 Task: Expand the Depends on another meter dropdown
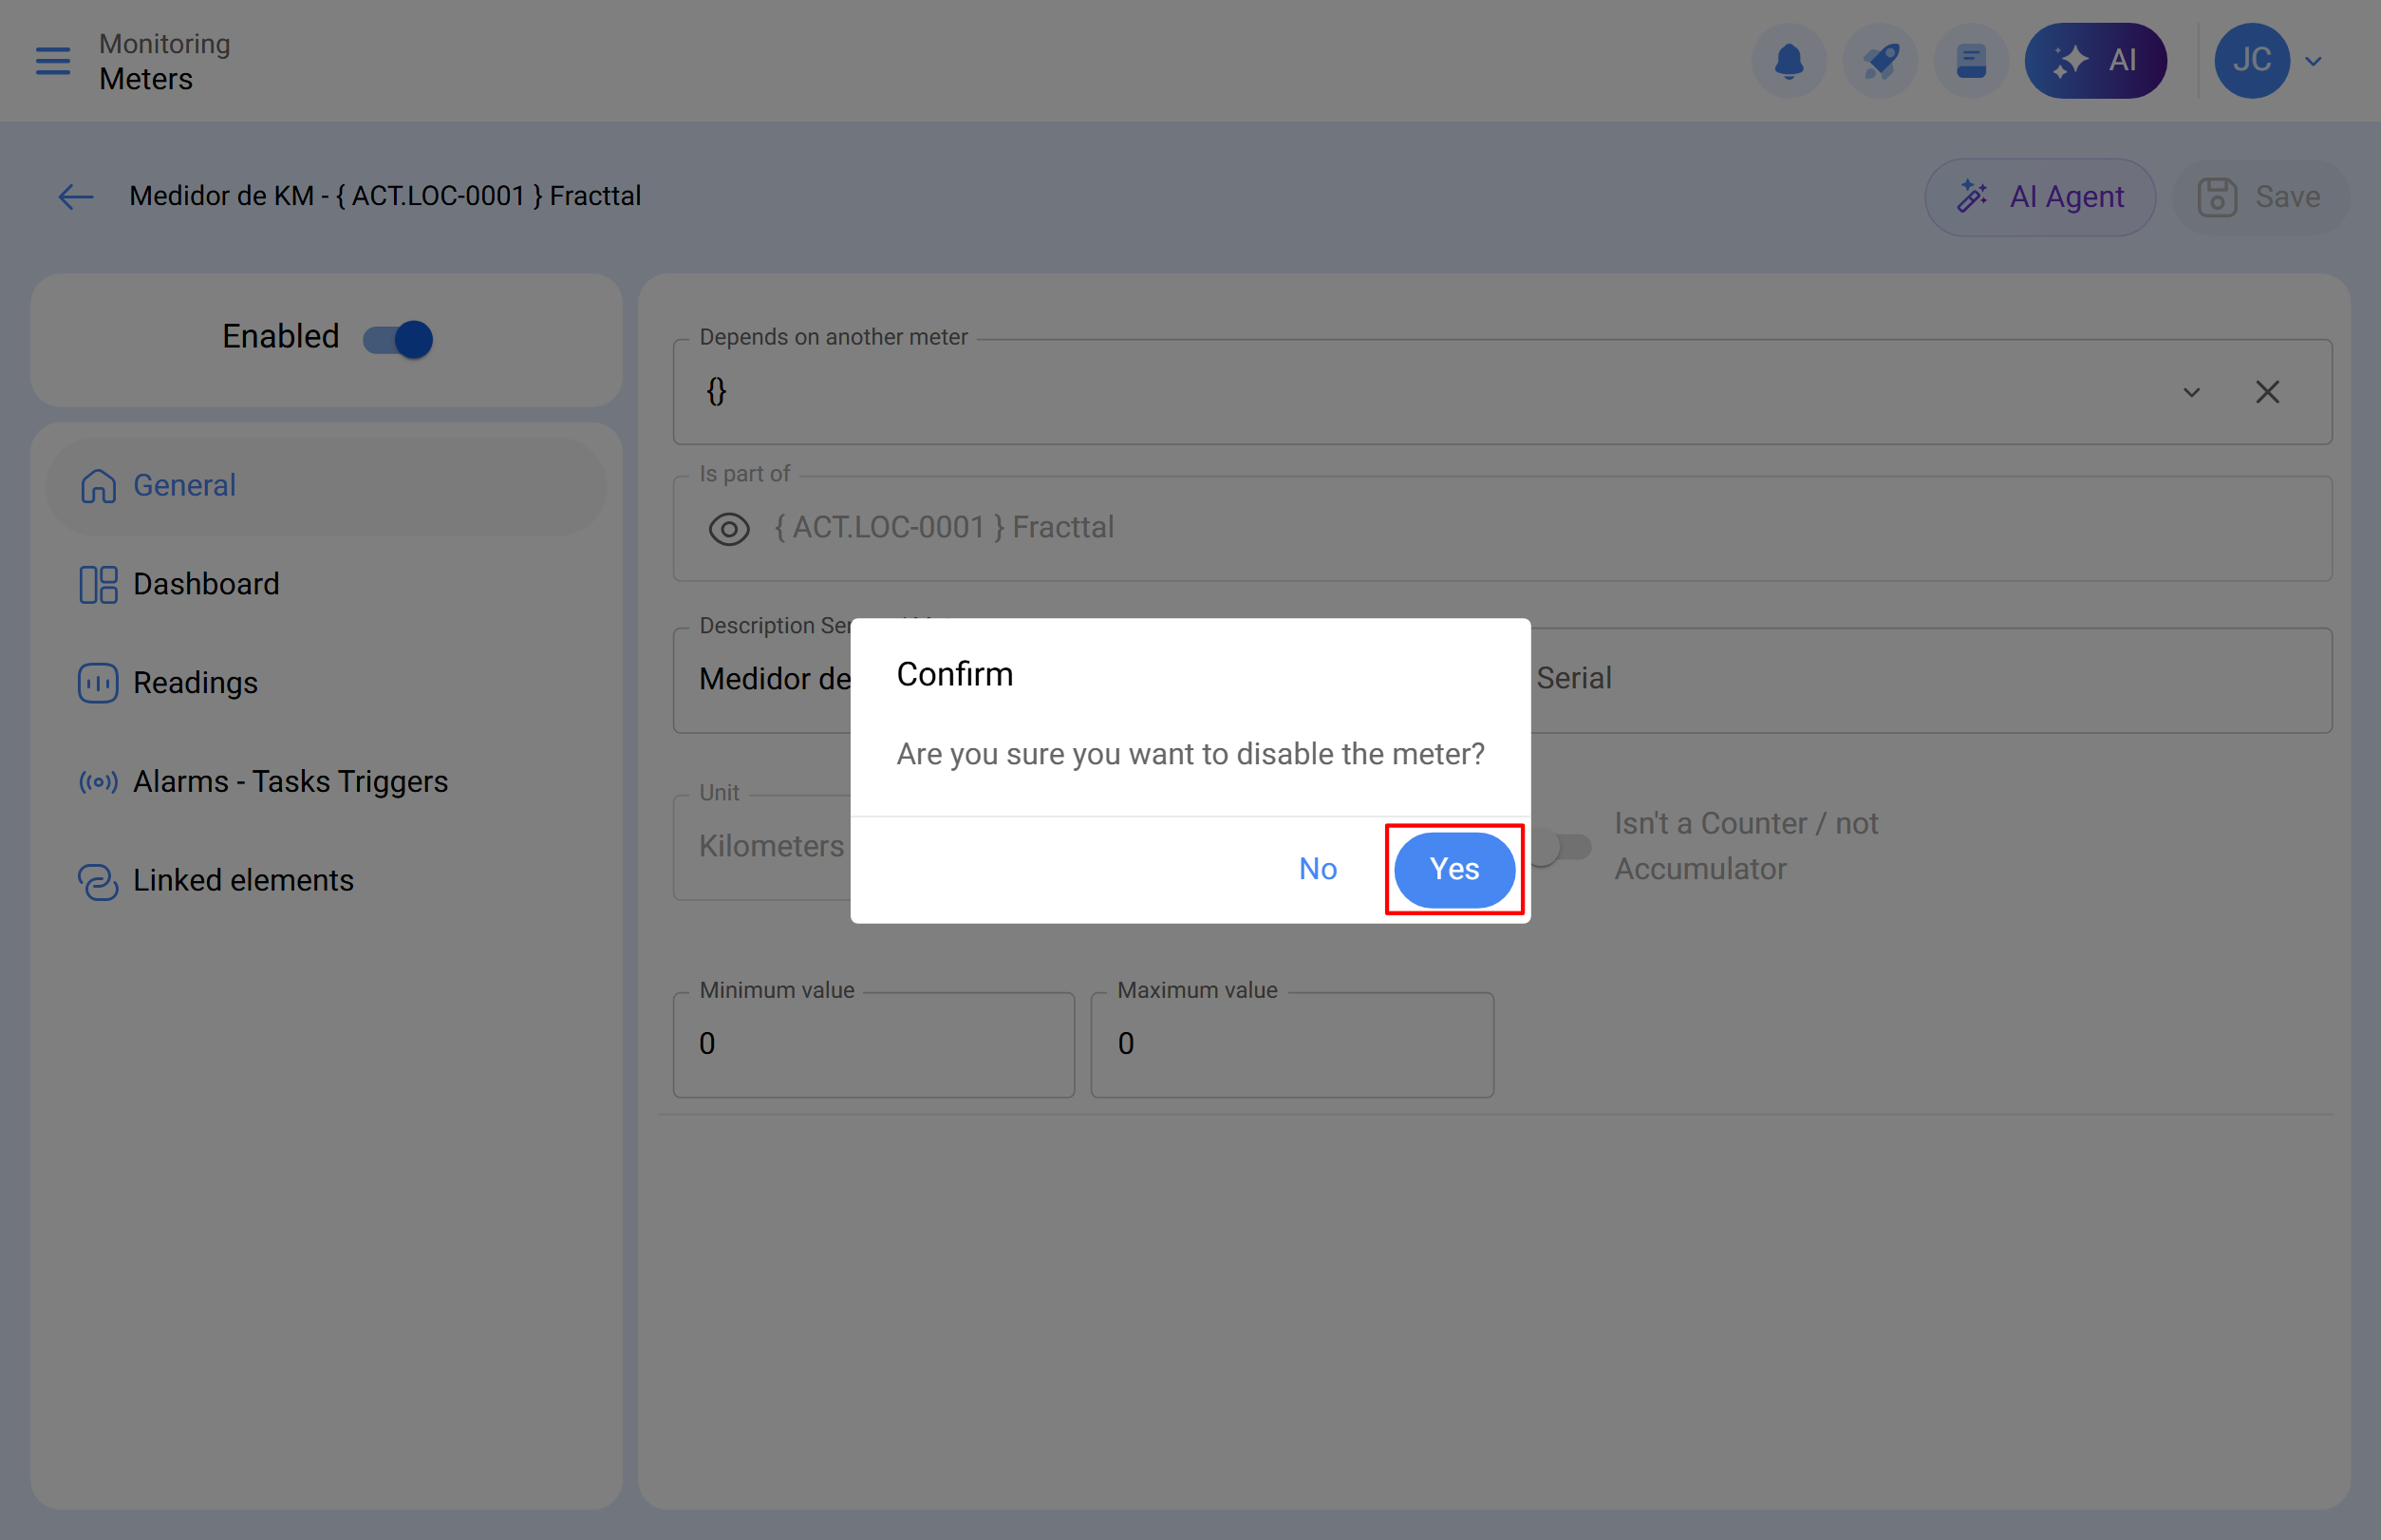tap(2191, 392)
